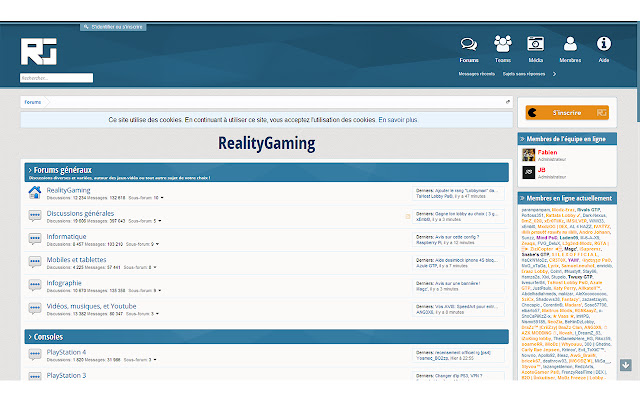Click the Rechercher search field
Screen dimensions: 640x400
[56, 78]
